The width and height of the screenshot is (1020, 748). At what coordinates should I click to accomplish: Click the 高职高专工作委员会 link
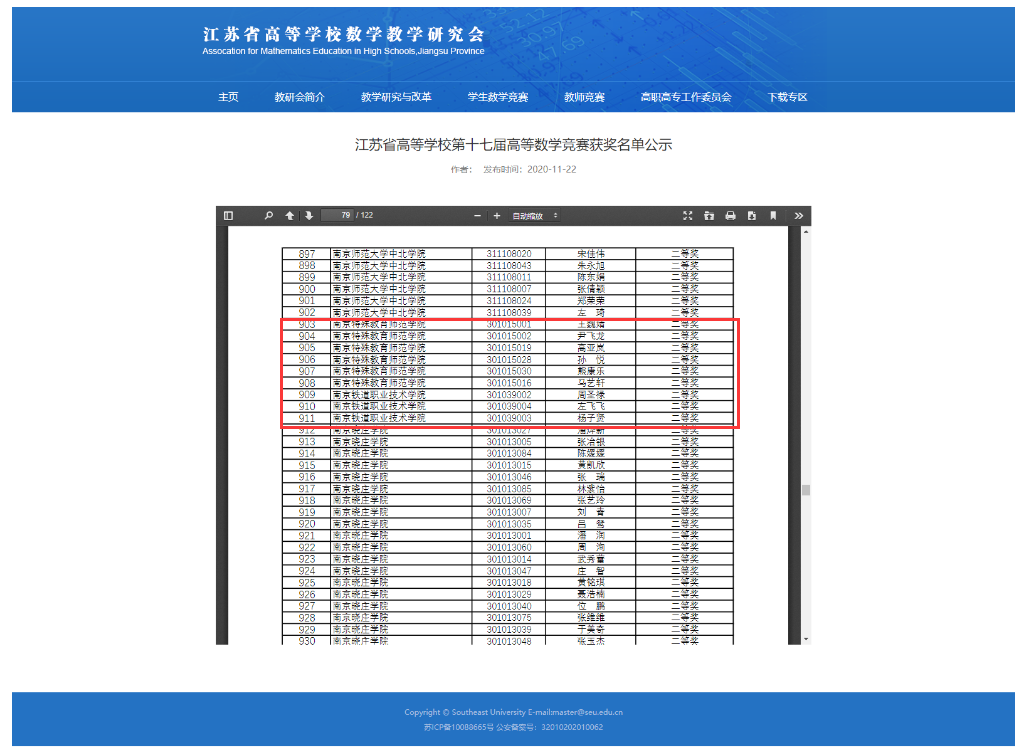[x=686, y=97]
